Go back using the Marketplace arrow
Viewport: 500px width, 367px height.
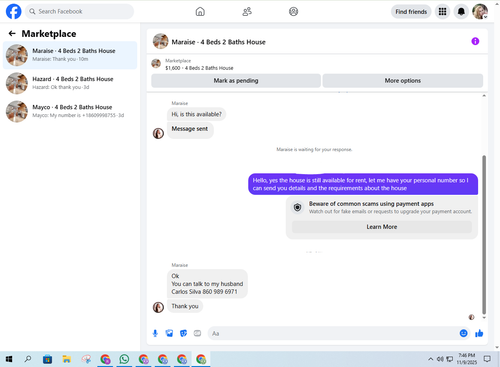pyautogui.click(x=12, y=33)
